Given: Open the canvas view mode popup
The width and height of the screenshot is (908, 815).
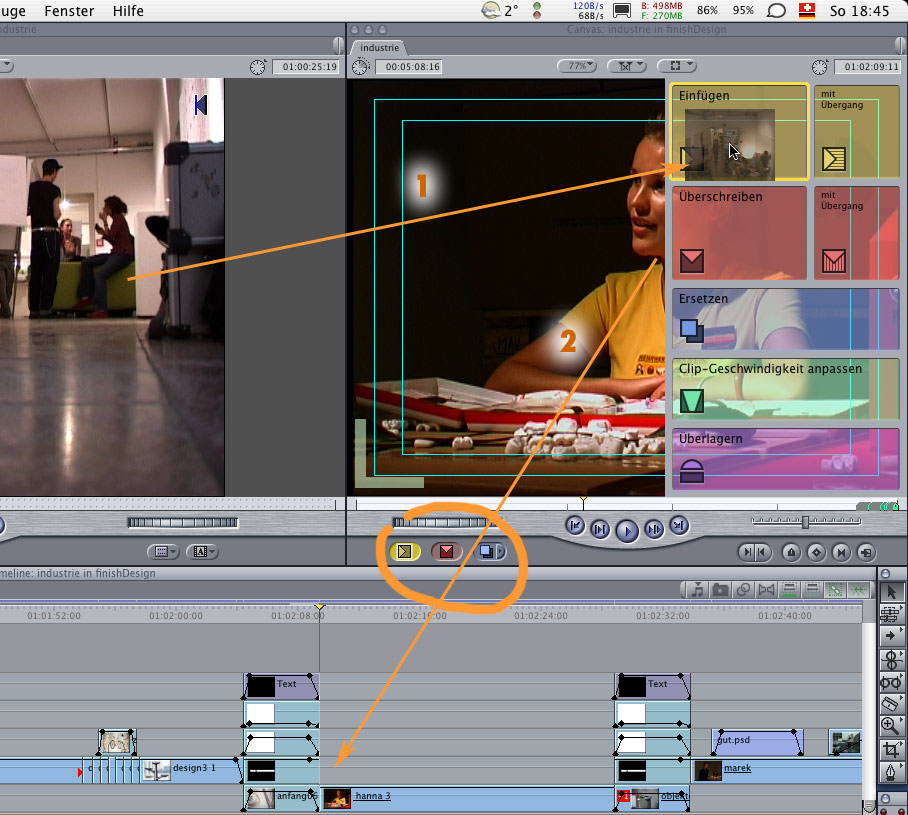Looking at the screenshot, I should click(x=678, y=66).
